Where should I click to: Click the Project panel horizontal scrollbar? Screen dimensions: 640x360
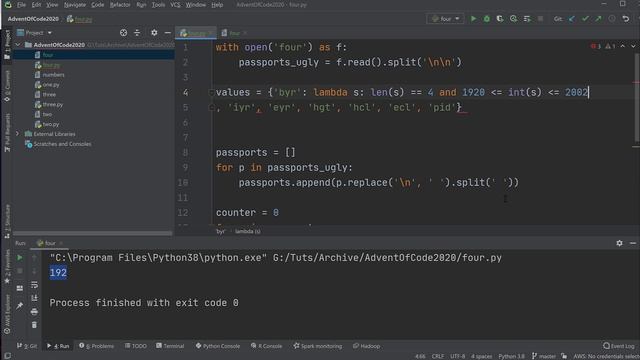click(93, 233)
